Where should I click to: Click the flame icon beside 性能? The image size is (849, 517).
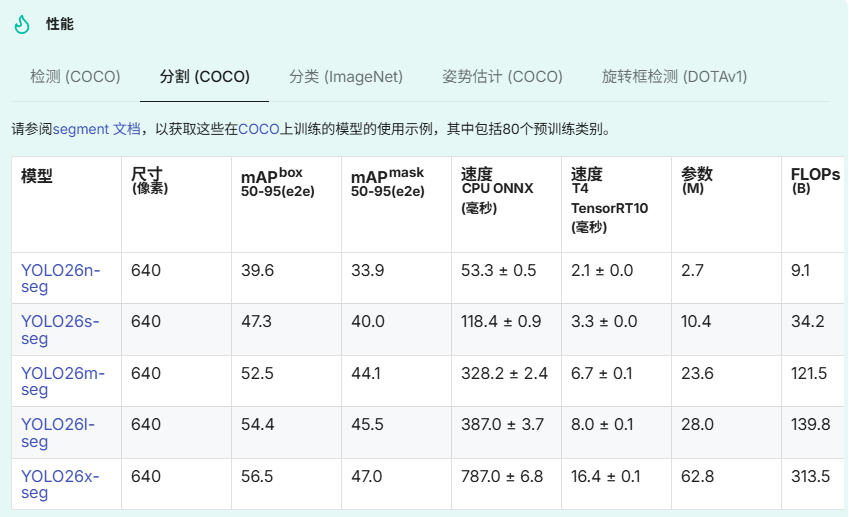click(22, 24)
